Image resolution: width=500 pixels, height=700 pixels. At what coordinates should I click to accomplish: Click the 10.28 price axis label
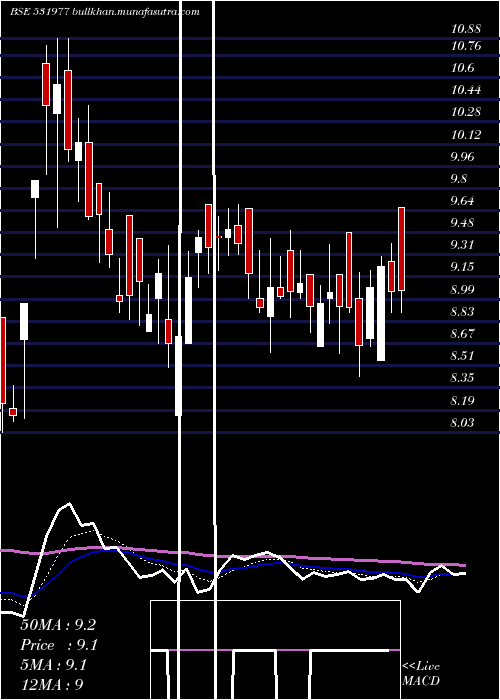(466, 112)
